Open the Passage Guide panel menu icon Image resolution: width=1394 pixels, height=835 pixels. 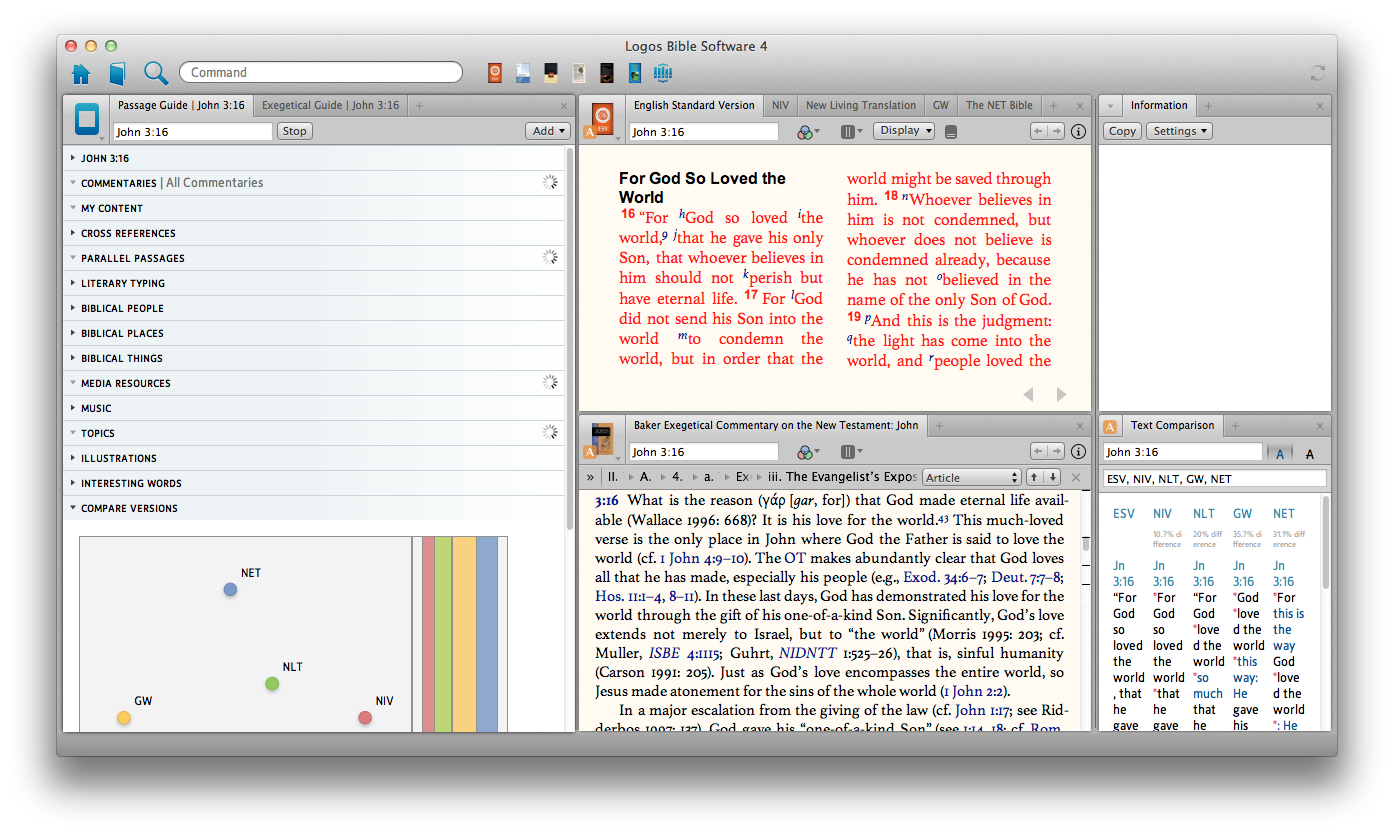(x=87, y=120)
